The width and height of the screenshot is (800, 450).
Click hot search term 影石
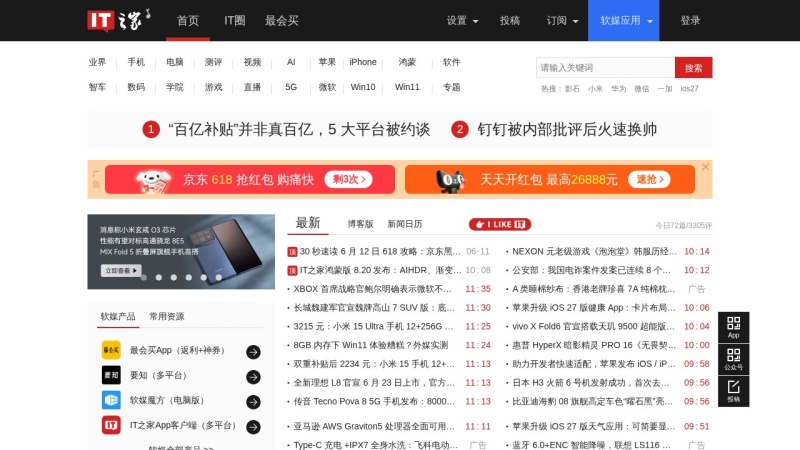tap(572, 89)
